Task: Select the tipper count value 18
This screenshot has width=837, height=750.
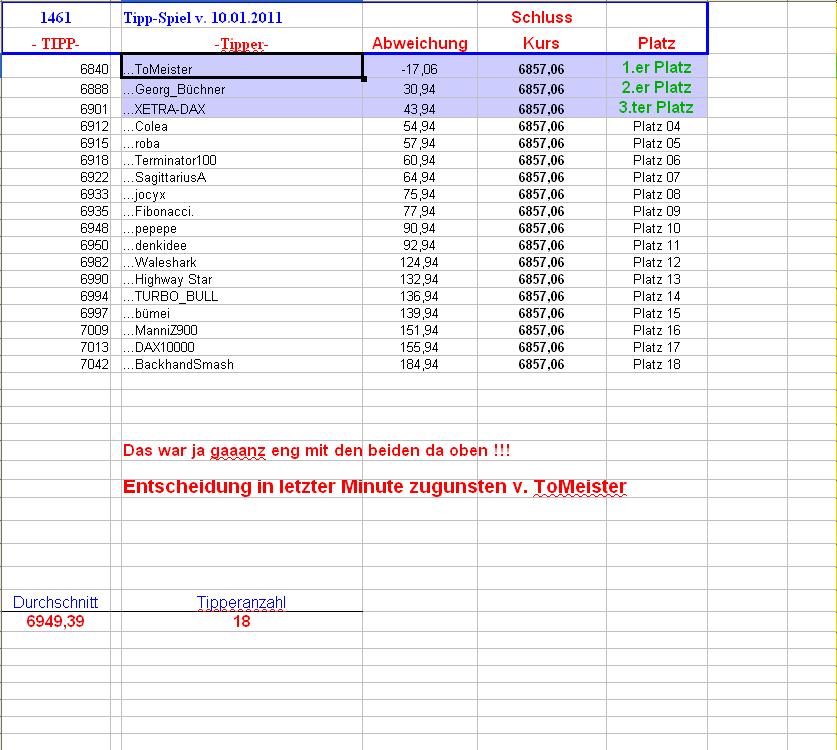Action: pos(242,621)
